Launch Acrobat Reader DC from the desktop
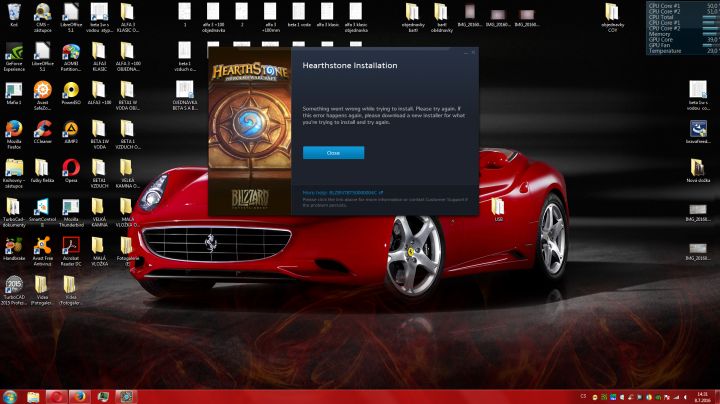The width and height of the screenshot is (720, 404). 71,252
